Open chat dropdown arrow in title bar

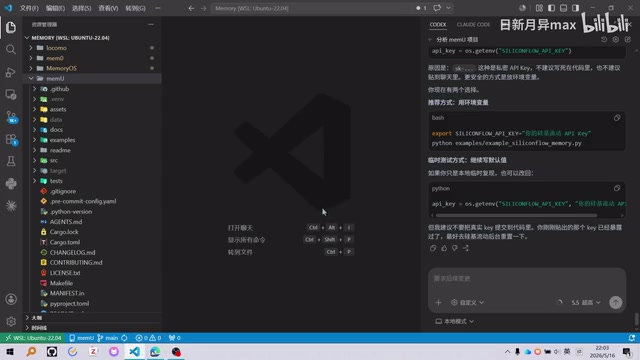pyautogui.click(x=448, y=8)
